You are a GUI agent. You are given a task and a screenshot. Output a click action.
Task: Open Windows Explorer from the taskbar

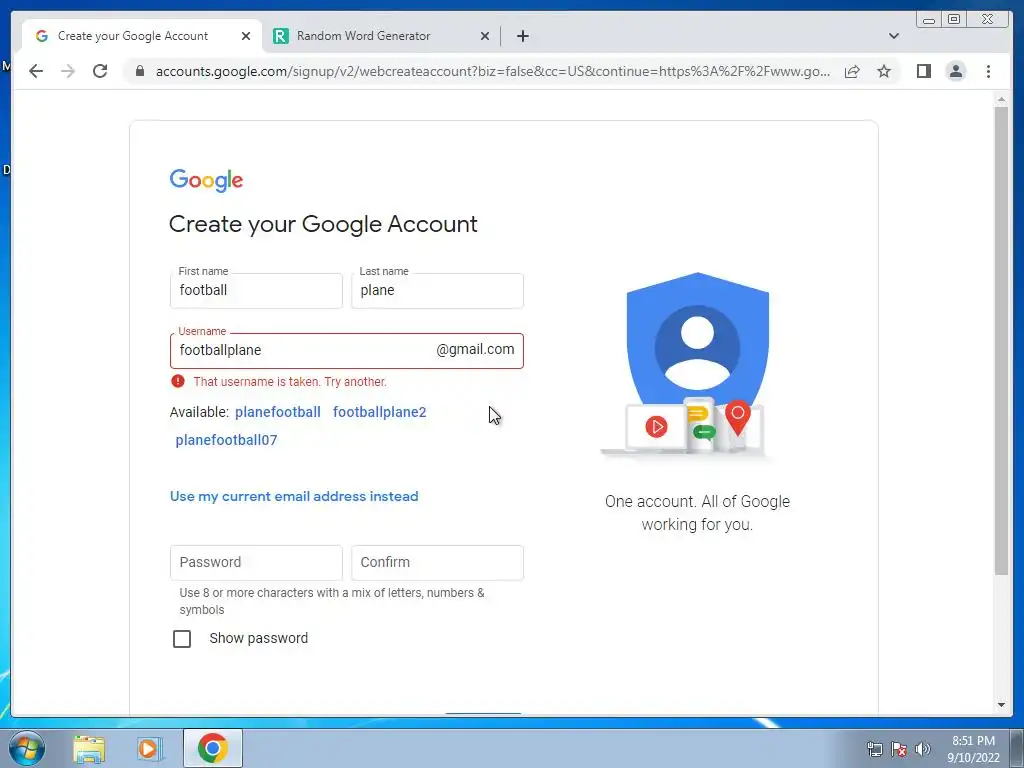(89, 748)
